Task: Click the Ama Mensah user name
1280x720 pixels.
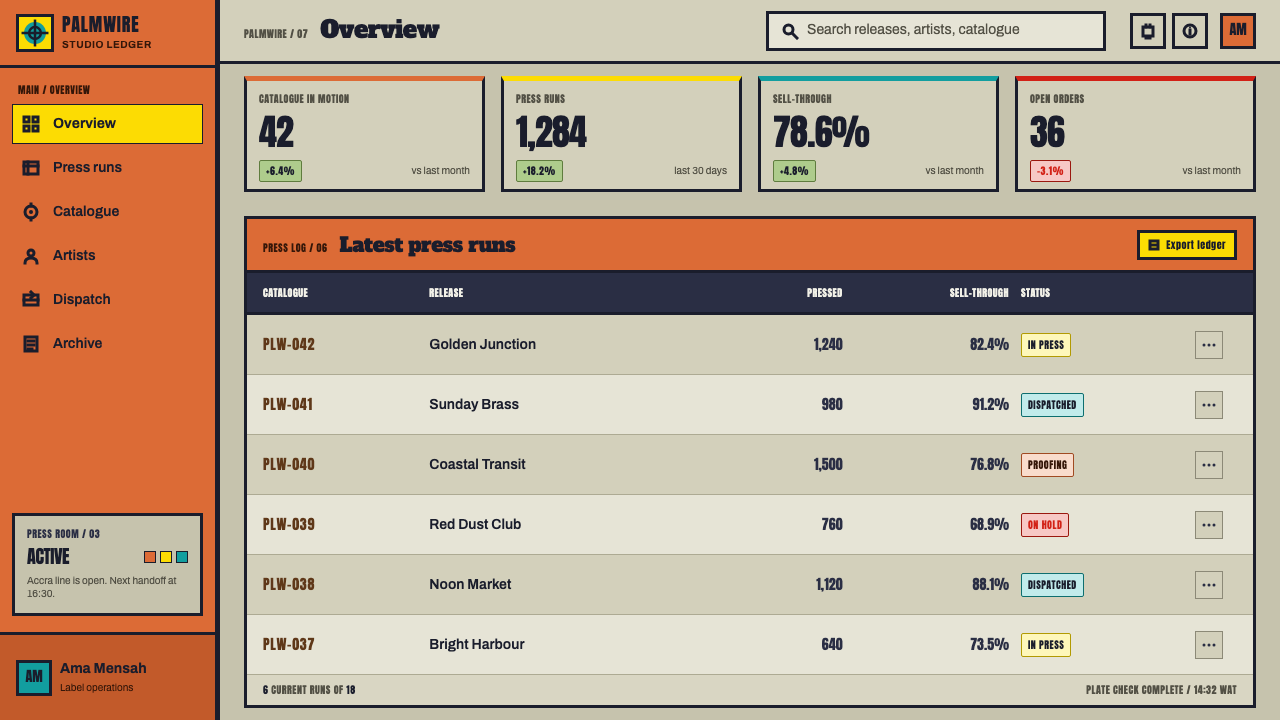Action: tap(103, 668)
